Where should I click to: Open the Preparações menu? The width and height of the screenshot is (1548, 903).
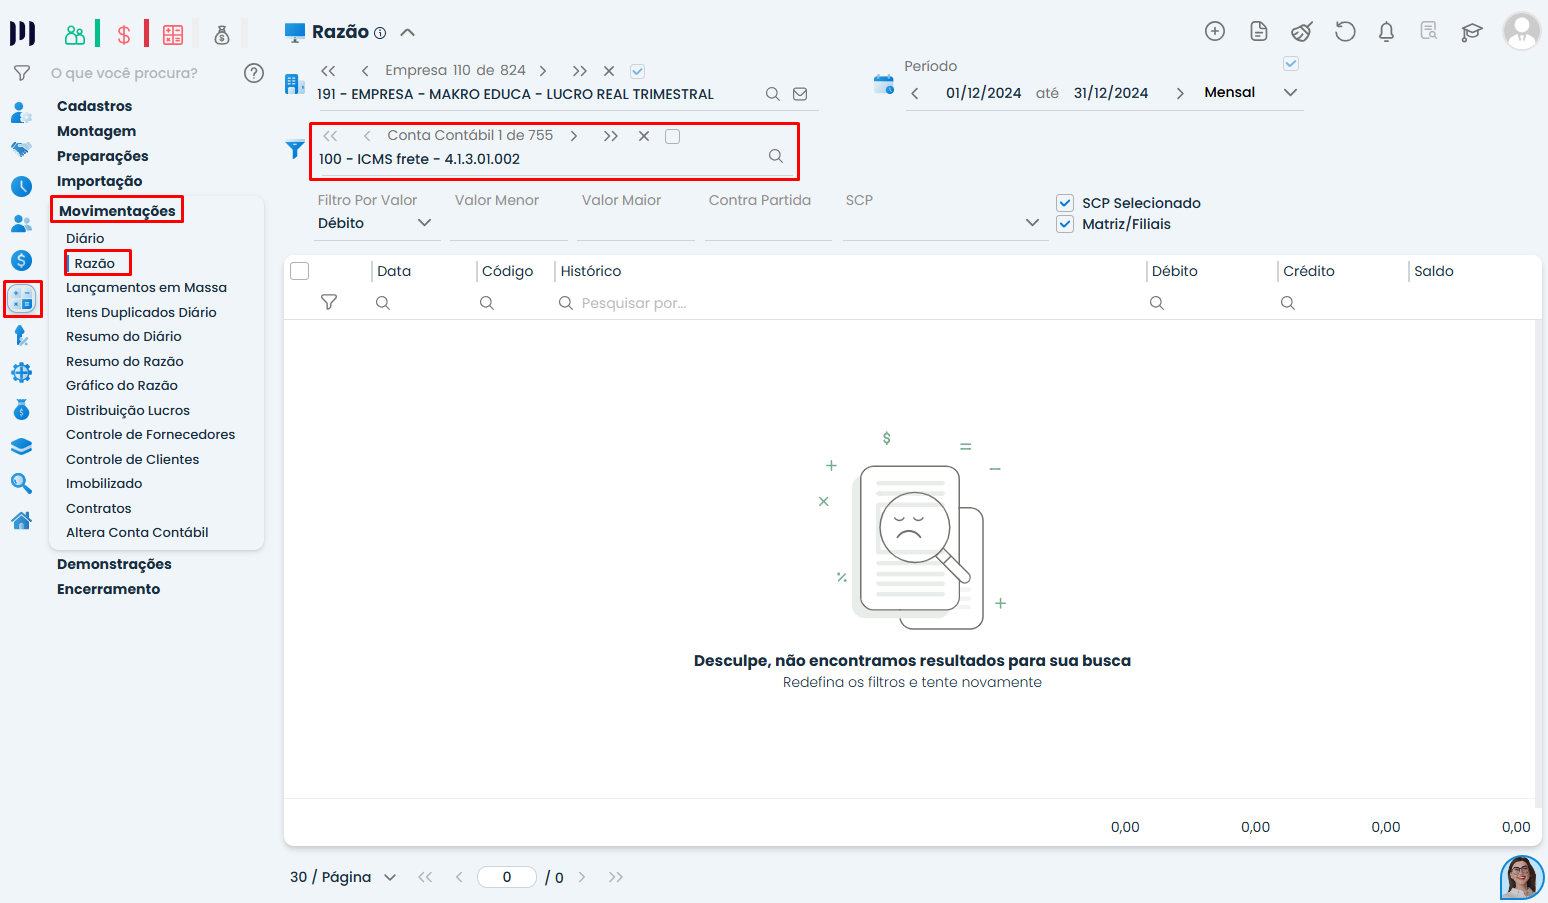(x=103, y=156)
